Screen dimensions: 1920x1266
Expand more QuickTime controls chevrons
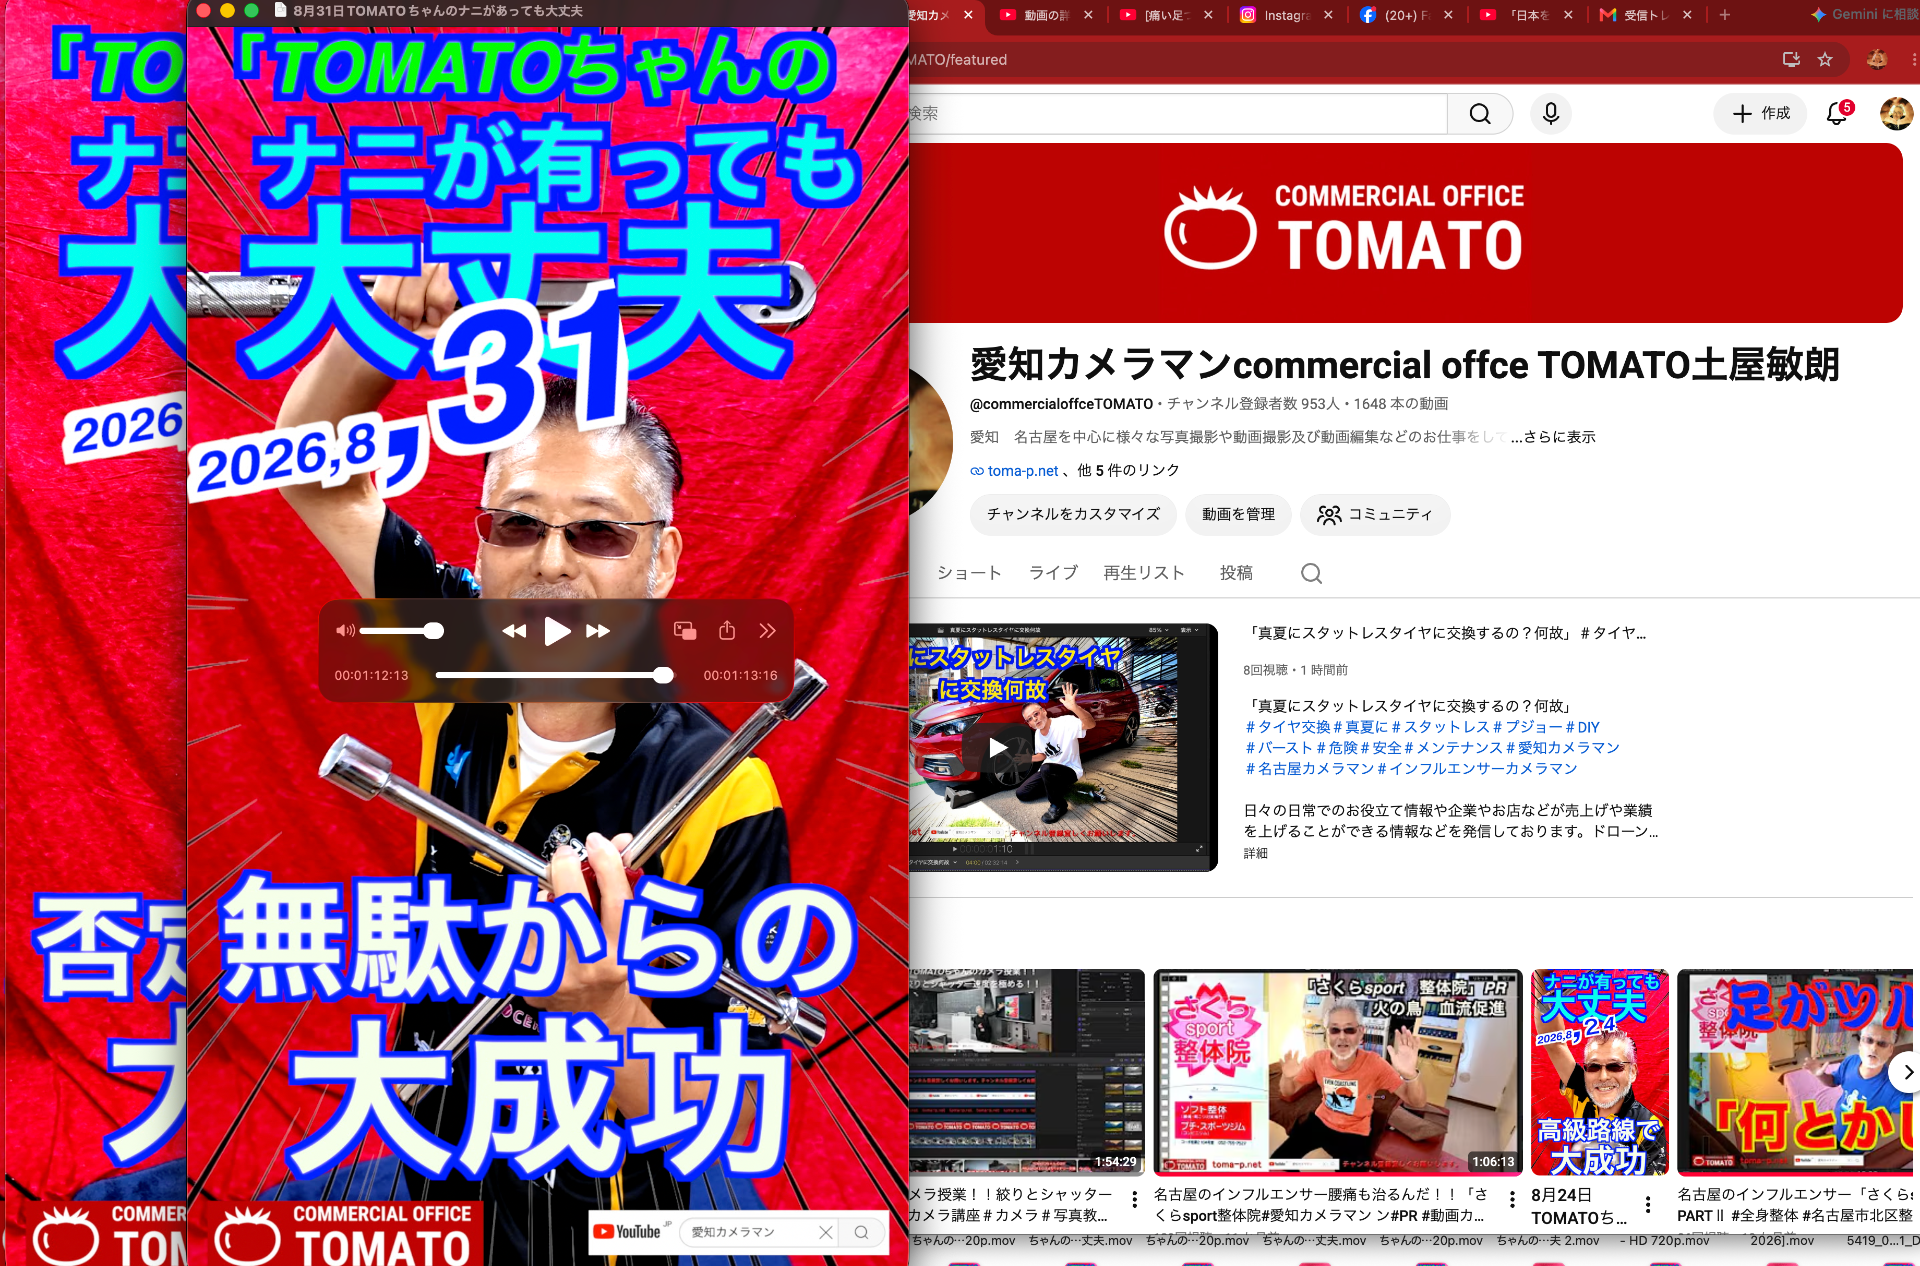[767, 630]
